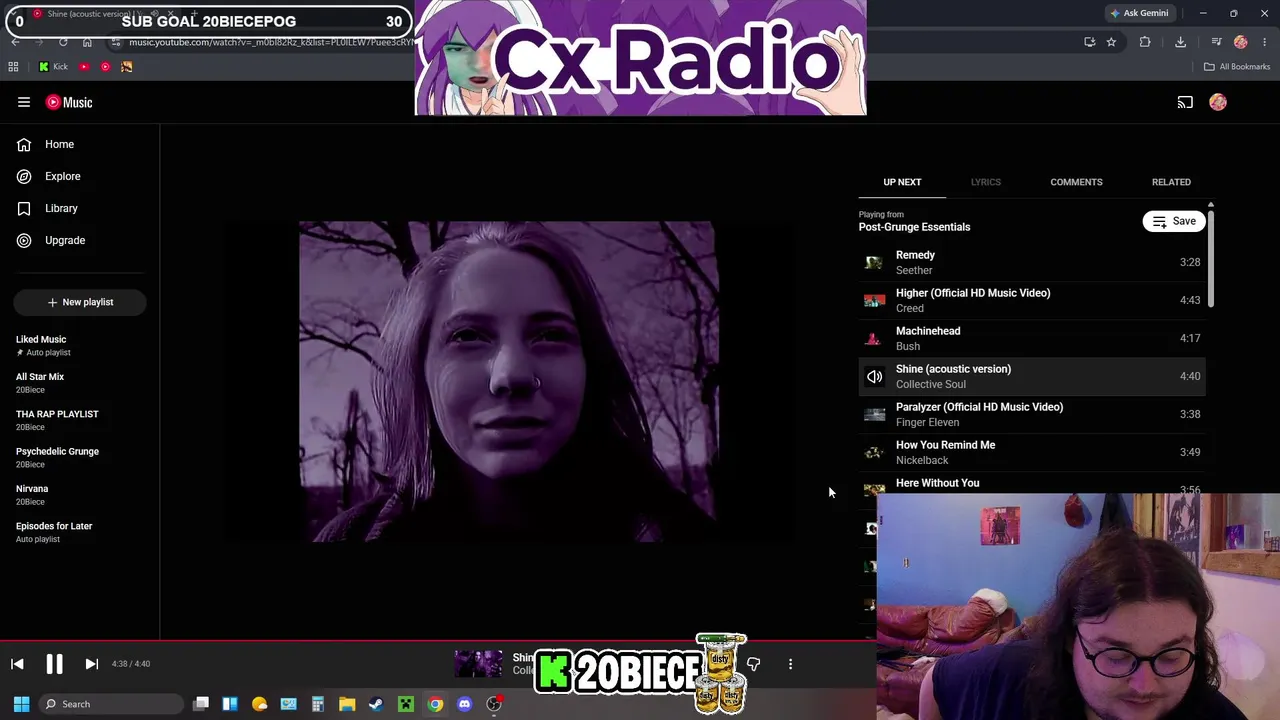Open the YouTube Music guide hamburger menu
Screen dimensions: 1280x720
point(24,102)
